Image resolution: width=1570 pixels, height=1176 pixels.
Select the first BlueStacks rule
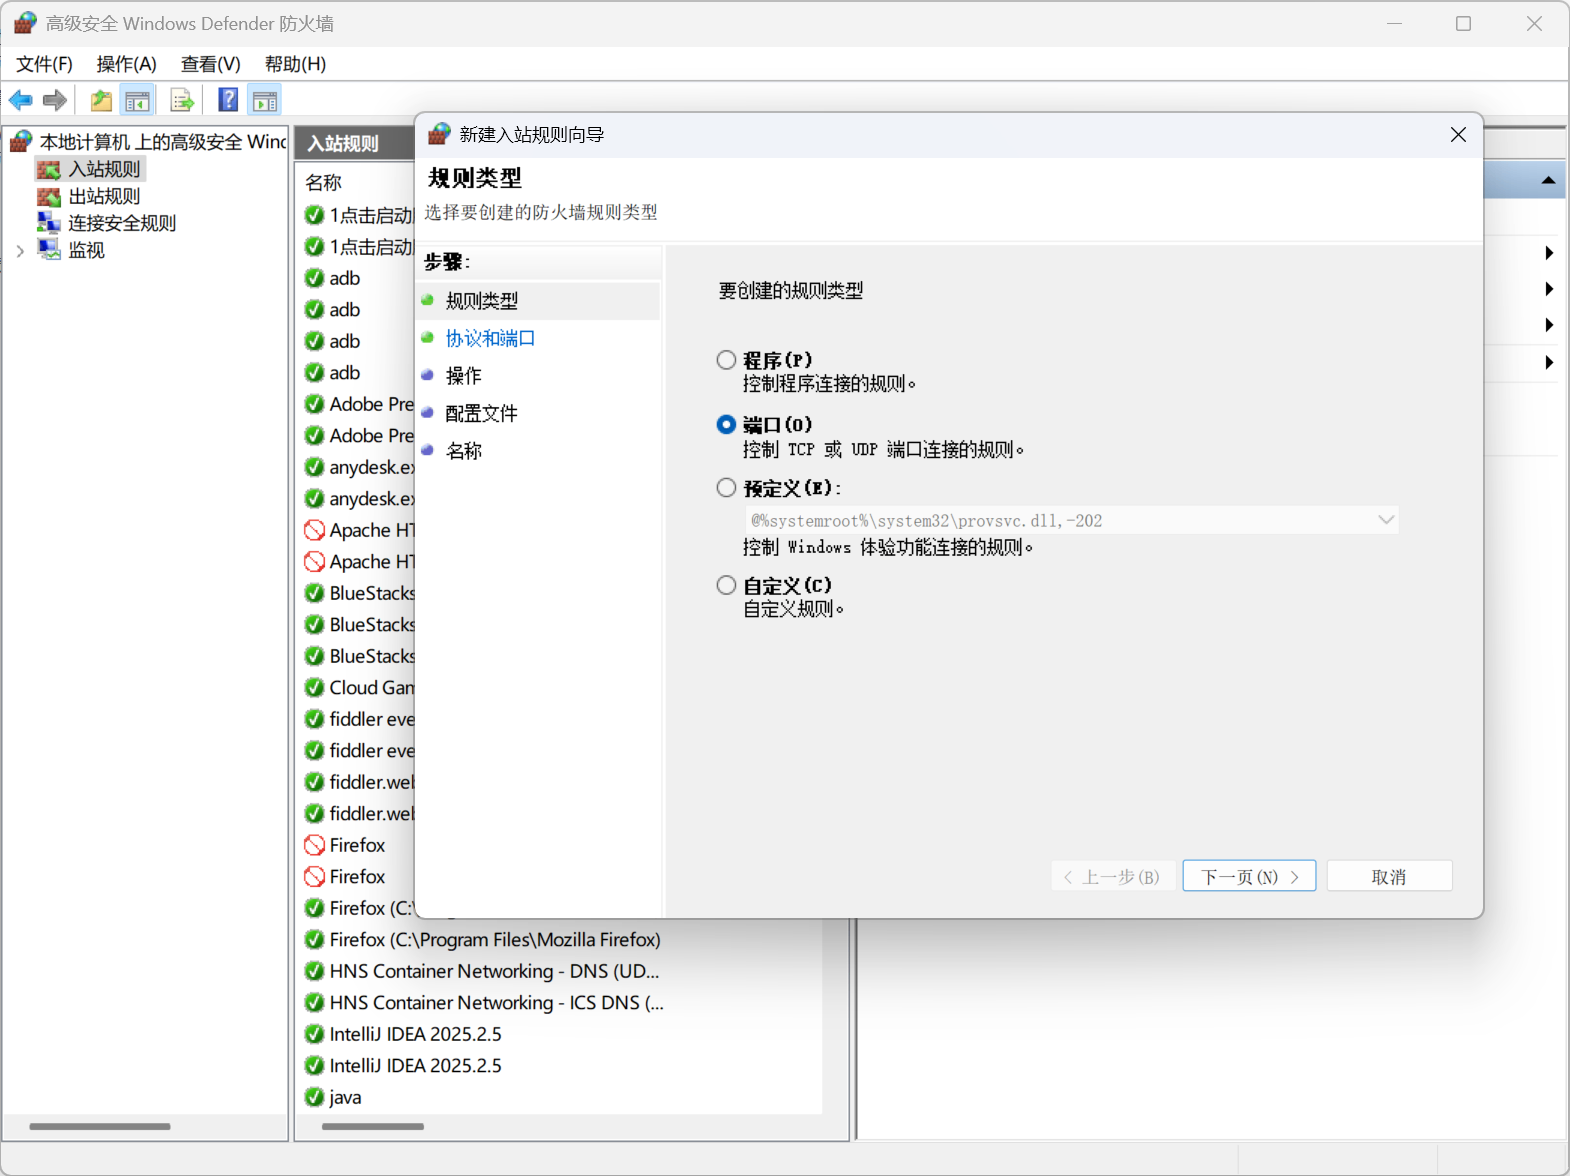pos(371,593)
